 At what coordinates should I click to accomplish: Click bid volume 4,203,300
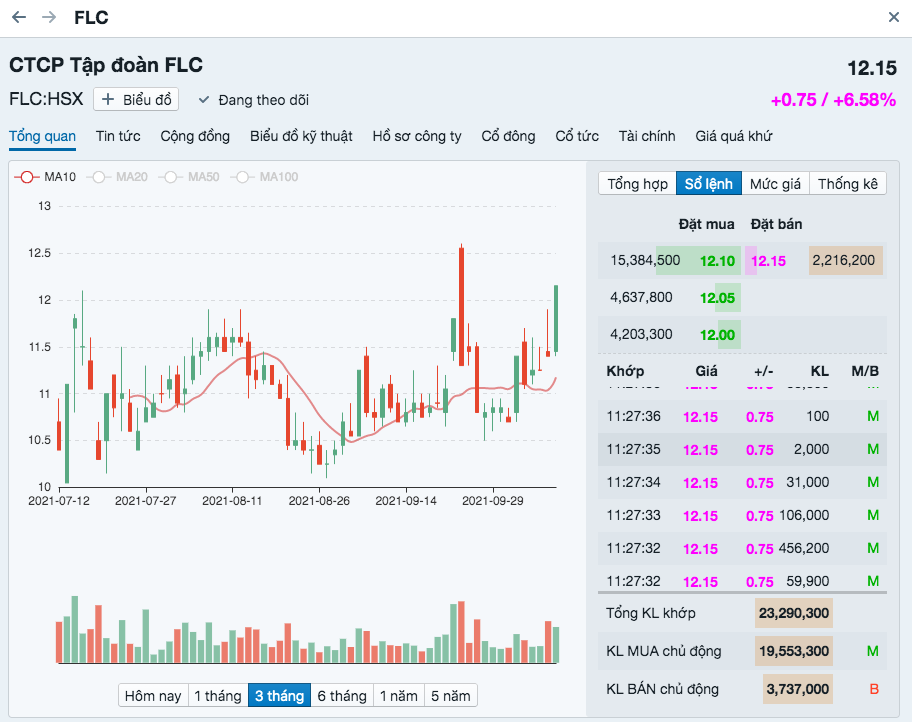point(641,335)
